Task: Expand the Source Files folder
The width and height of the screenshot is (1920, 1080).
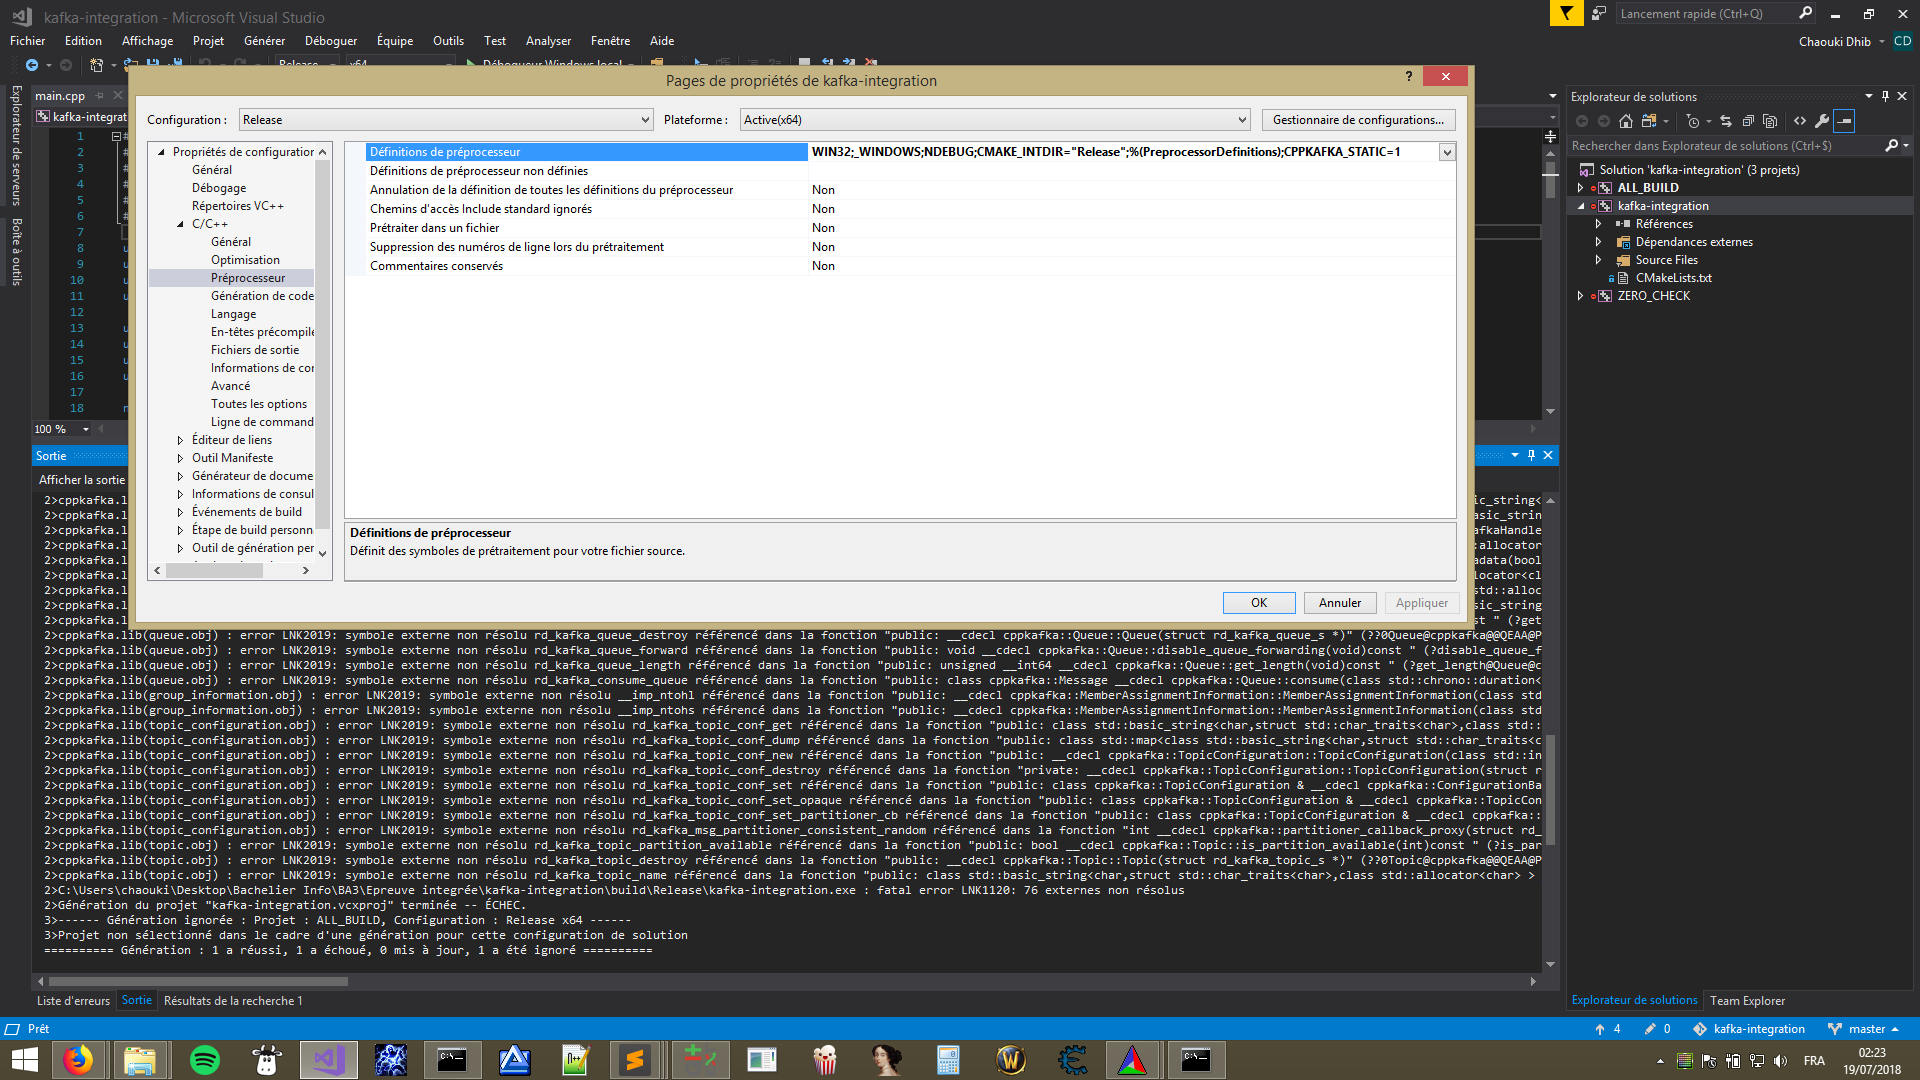Action: pyautogui.click(x=1599, y=260)
